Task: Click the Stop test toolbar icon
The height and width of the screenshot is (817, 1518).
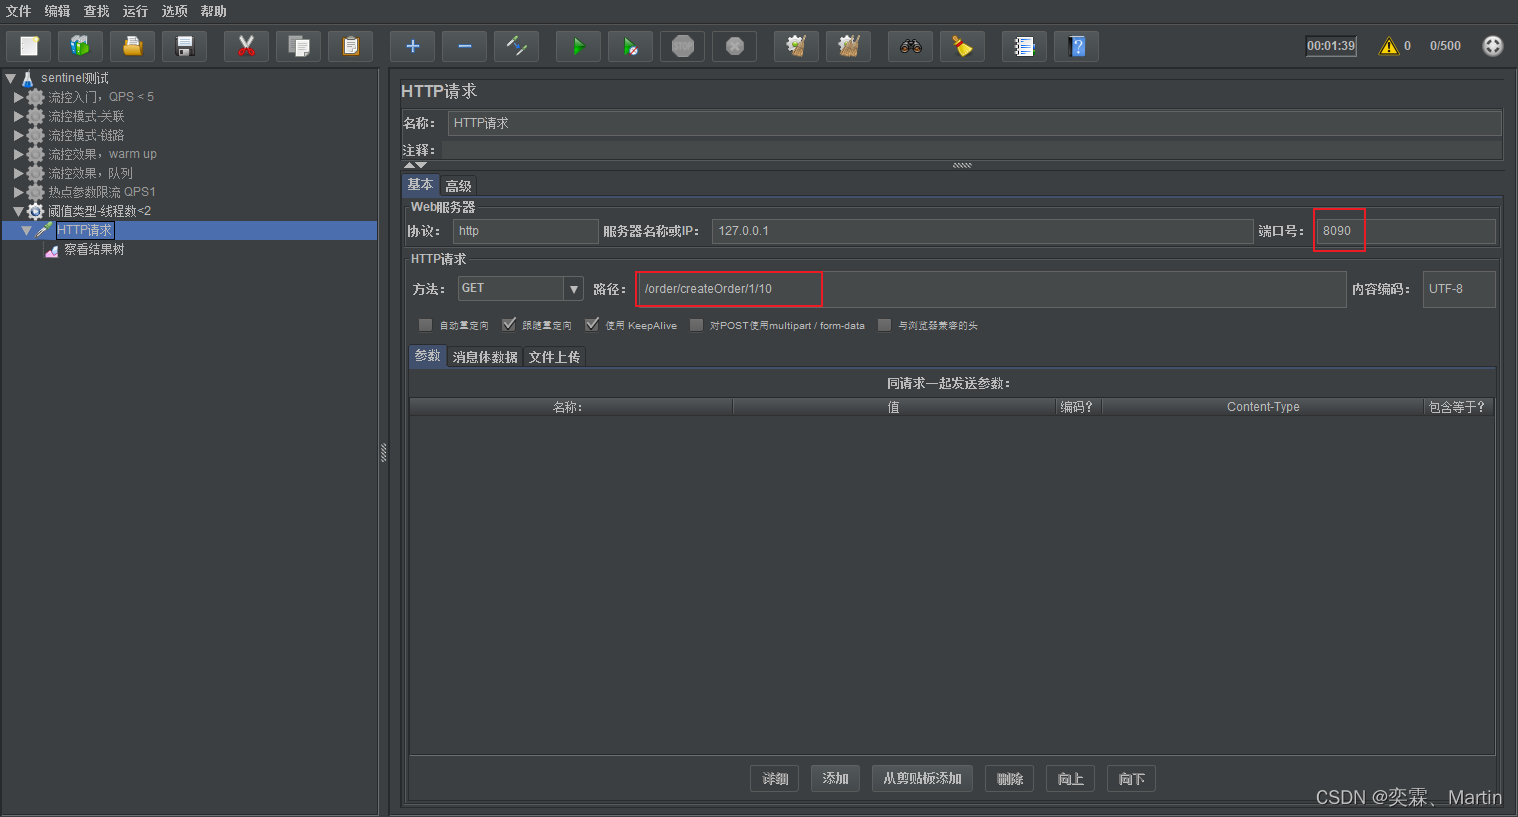Action: 683,46
